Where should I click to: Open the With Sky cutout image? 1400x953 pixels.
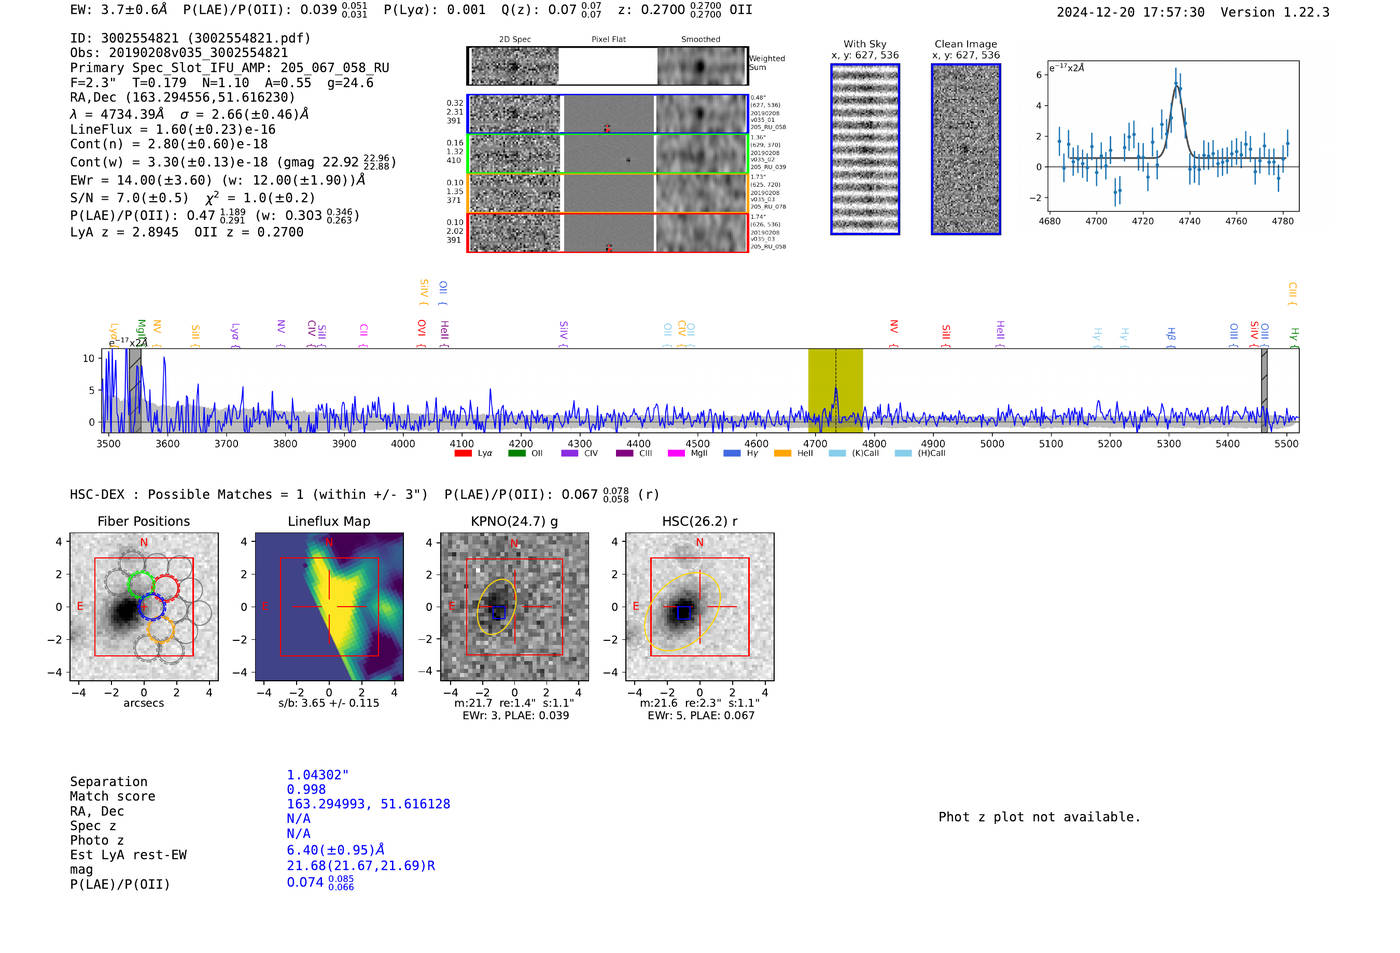[865, 149]
